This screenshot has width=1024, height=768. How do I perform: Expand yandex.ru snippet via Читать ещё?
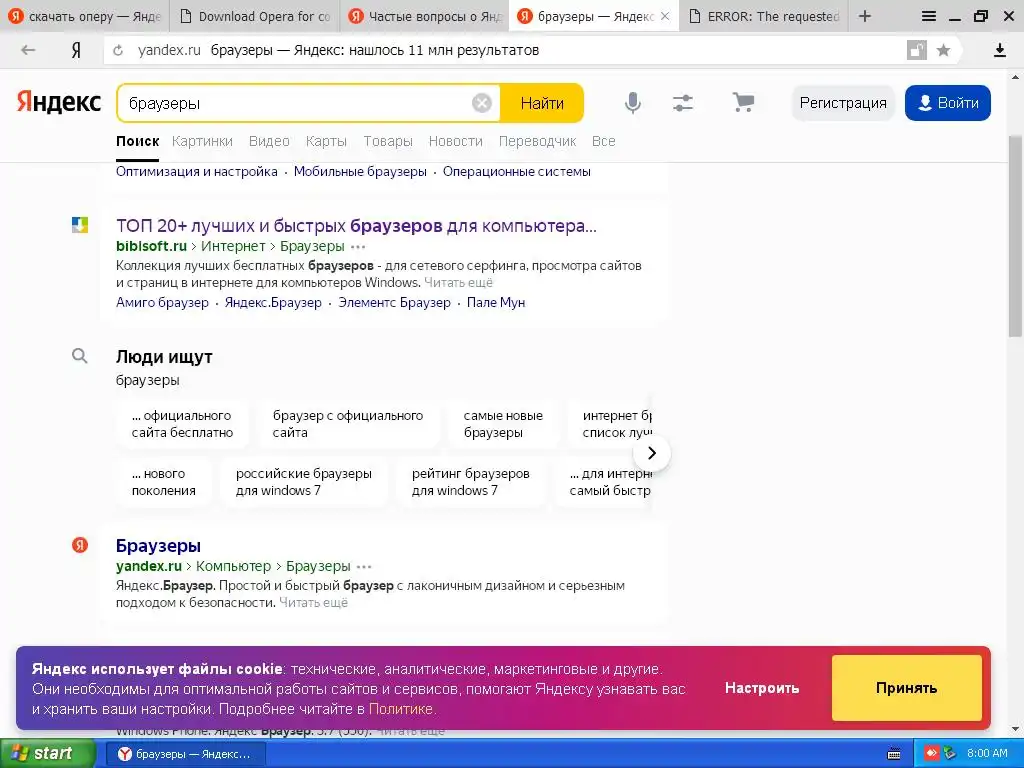313,603
